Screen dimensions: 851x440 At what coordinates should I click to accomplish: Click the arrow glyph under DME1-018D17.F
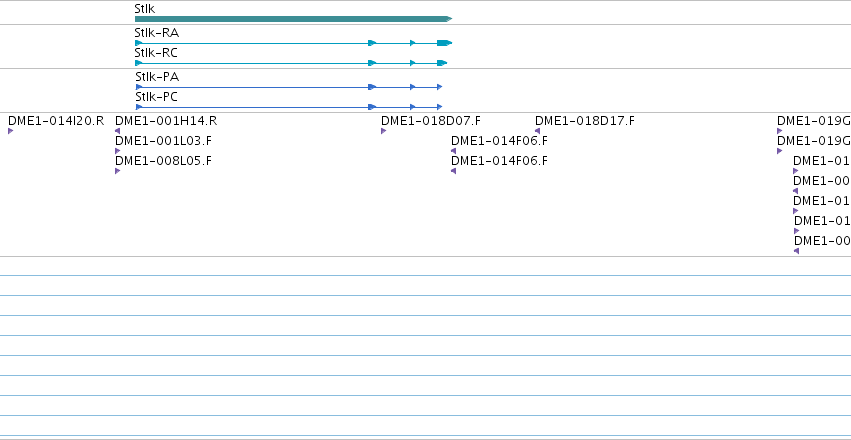pos(537,131)
